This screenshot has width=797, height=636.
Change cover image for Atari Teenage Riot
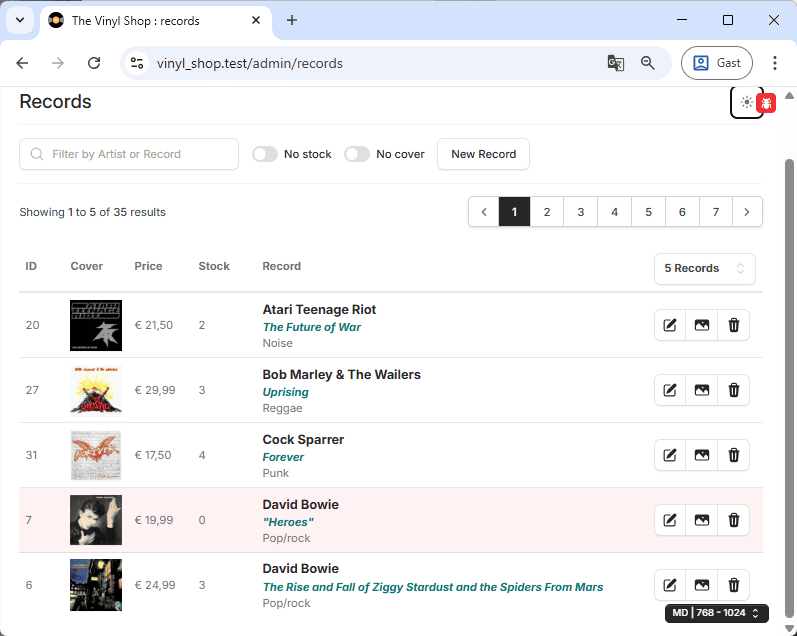click(x=701, y=325)
